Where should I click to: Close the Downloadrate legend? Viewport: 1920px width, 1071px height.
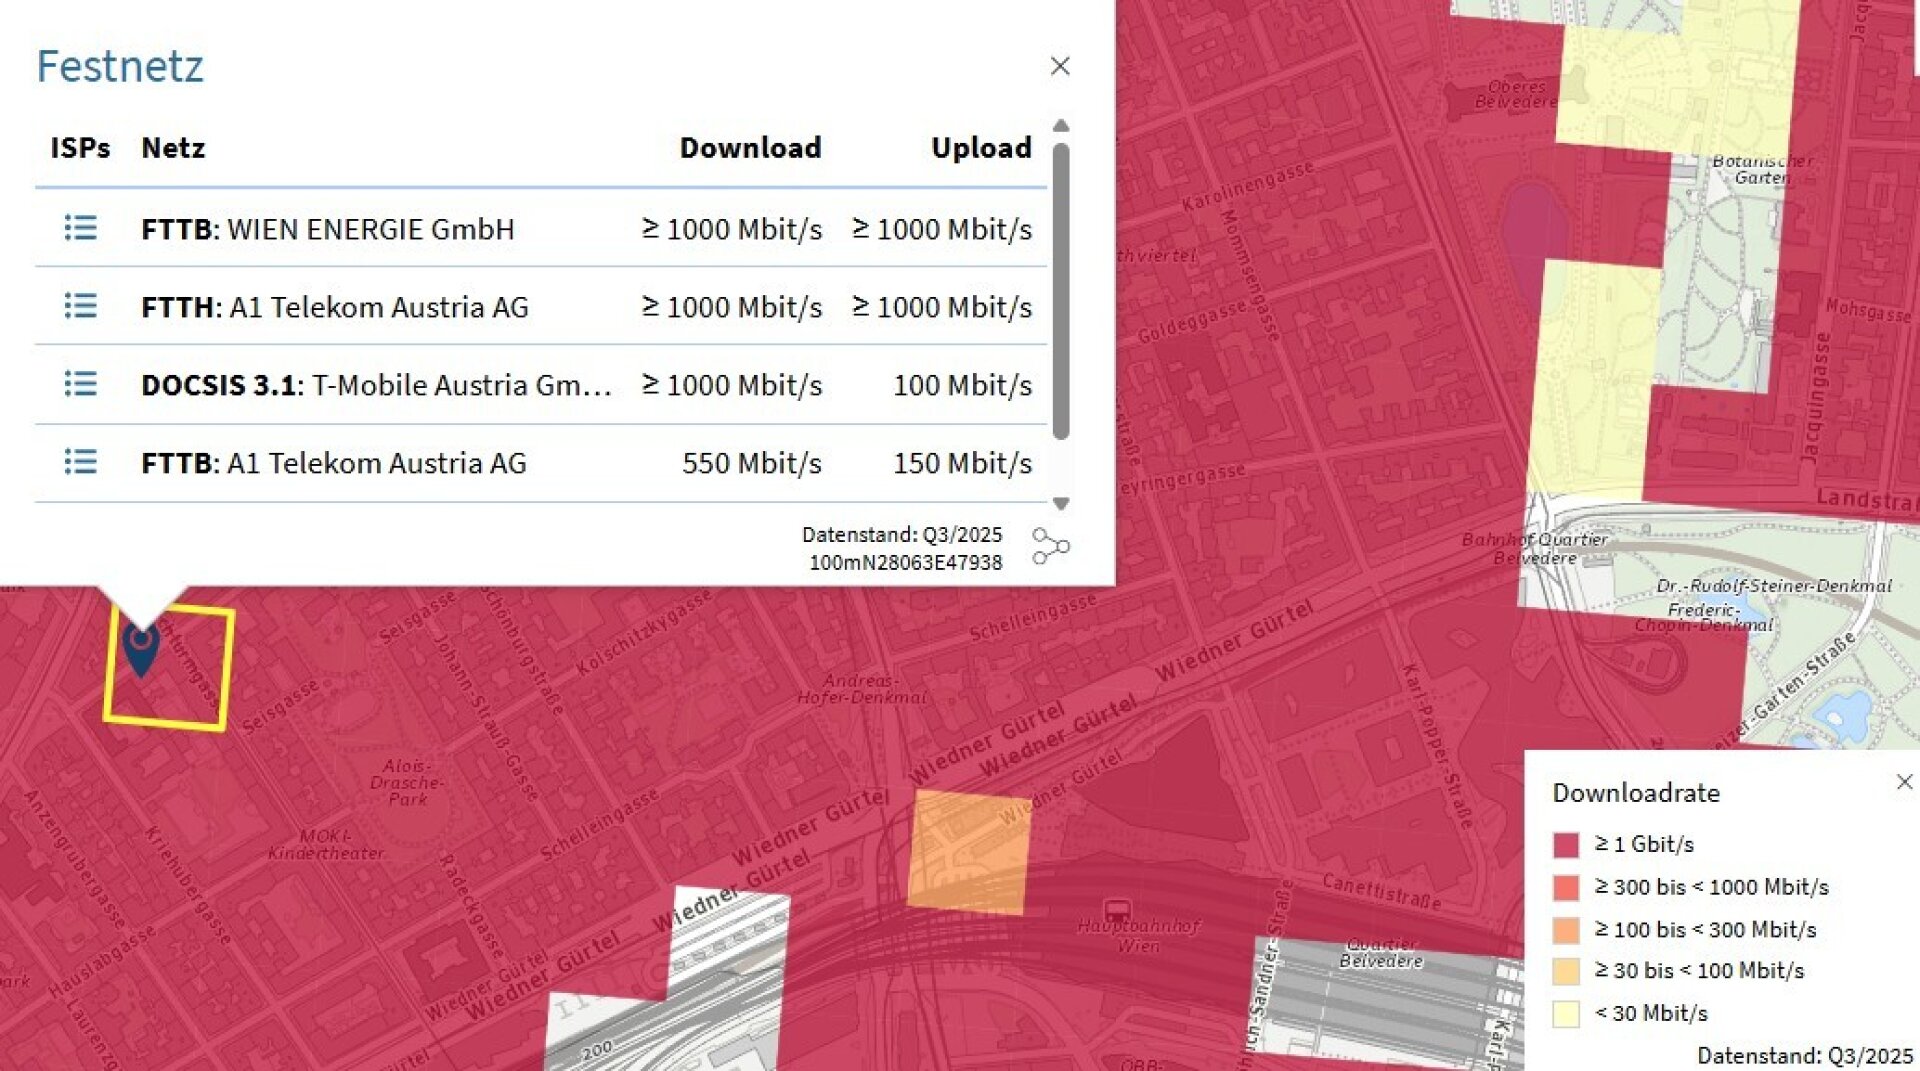coord(1904,782)
